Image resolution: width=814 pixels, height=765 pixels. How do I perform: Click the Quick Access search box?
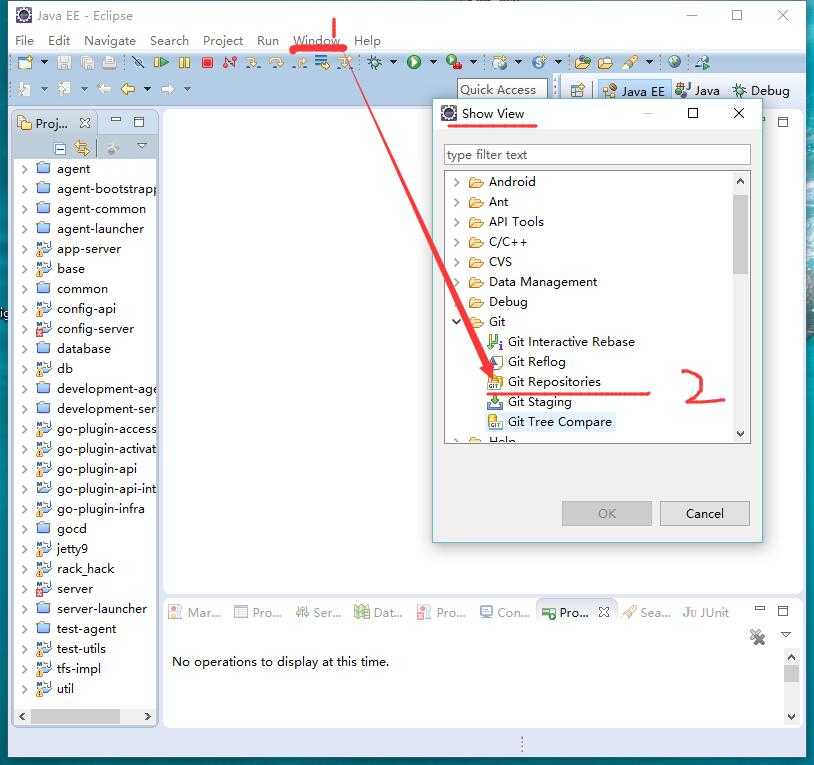pos(502,90)
